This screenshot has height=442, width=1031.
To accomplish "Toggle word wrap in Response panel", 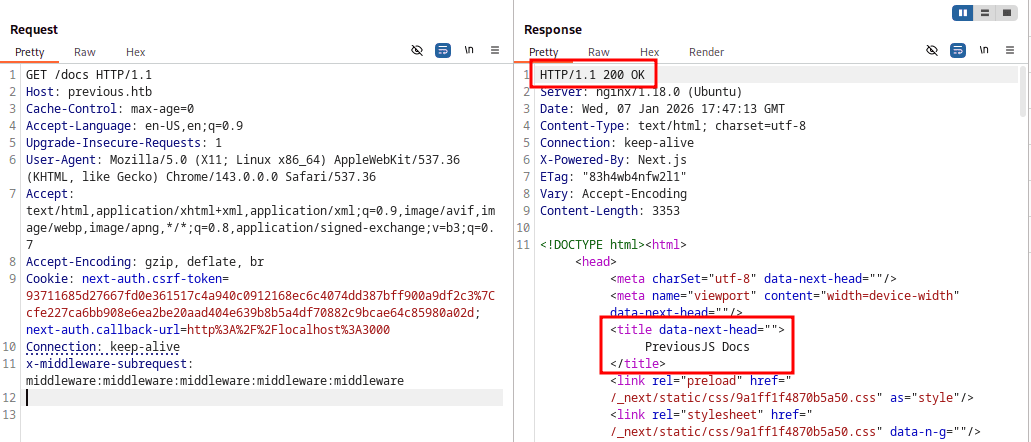I will pyautogui.click(x=958, y=50).
